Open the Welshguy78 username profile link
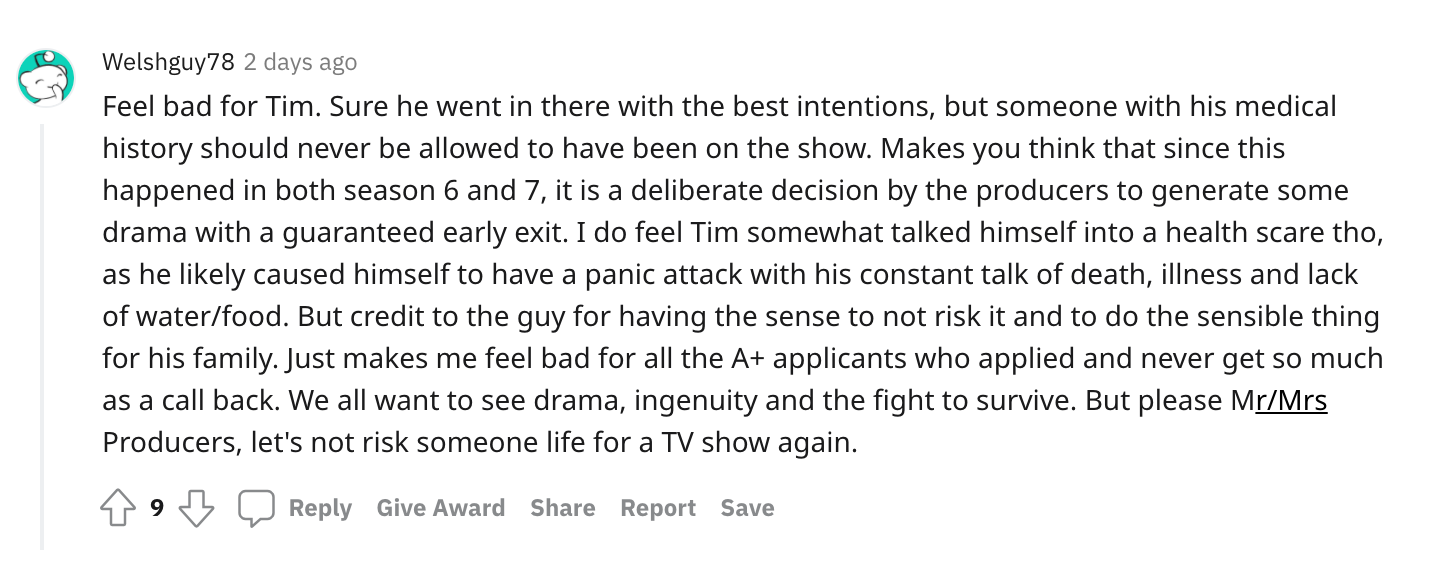This screenshot has width=1440, height=580. [x=168, y=62]
